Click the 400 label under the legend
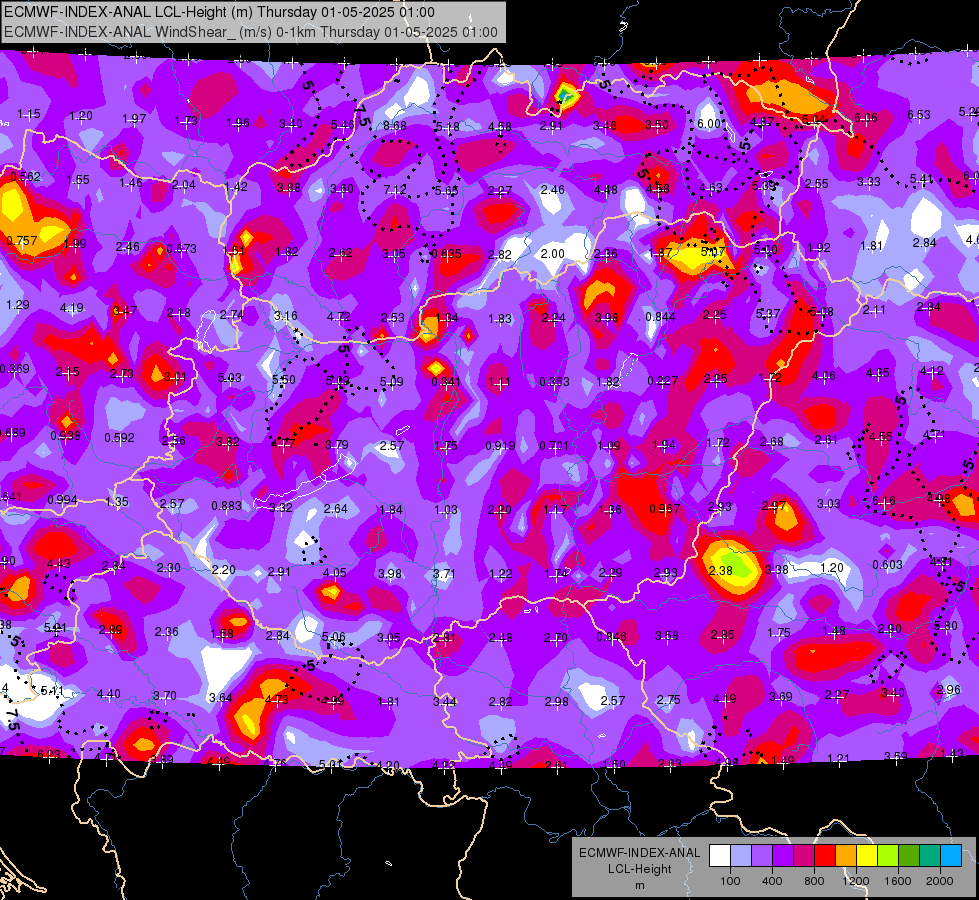This screenshot has height=900, width=979. pyautogui.click(x=772, y=881)
